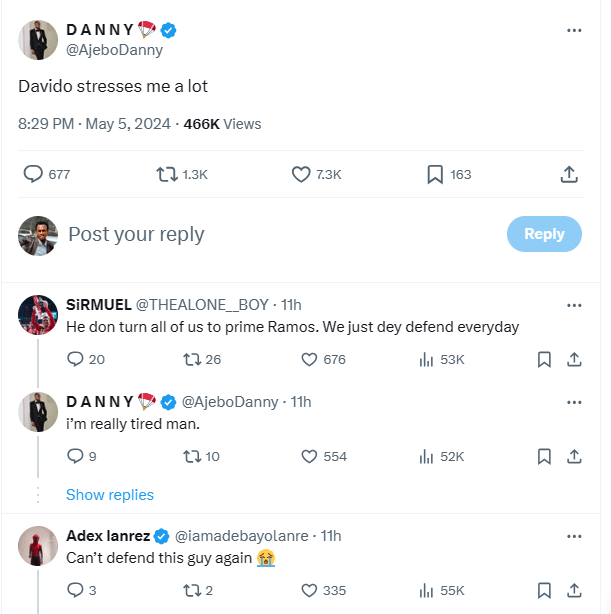This screenshot has width=611, height=614.
Task: Open more options on Adex lanrez's reply
Action: pos(574,536)
